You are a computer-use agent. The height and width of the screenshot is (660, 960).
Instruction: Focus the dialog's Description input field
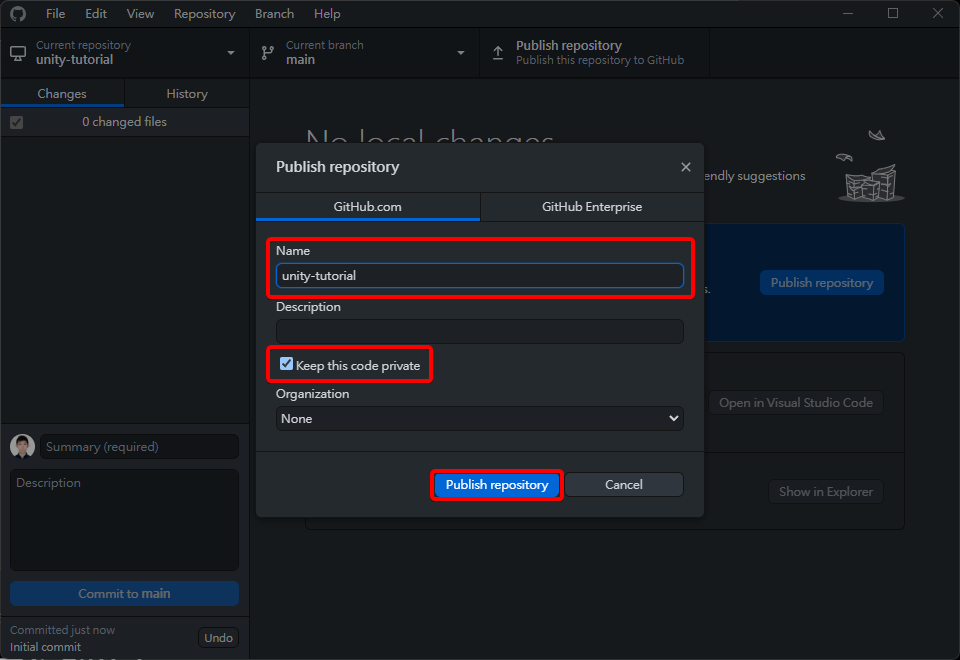tap(479, 331)
